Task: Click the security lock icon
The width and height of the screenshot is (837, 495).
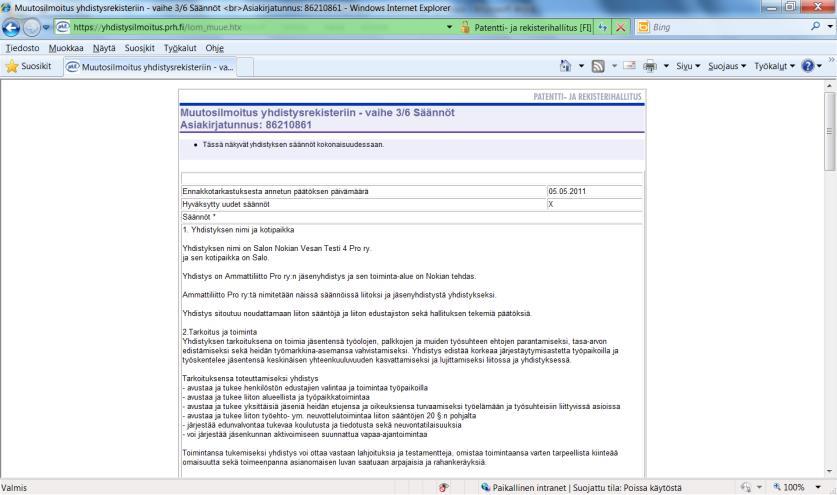Action: click(x=465, y=27)
